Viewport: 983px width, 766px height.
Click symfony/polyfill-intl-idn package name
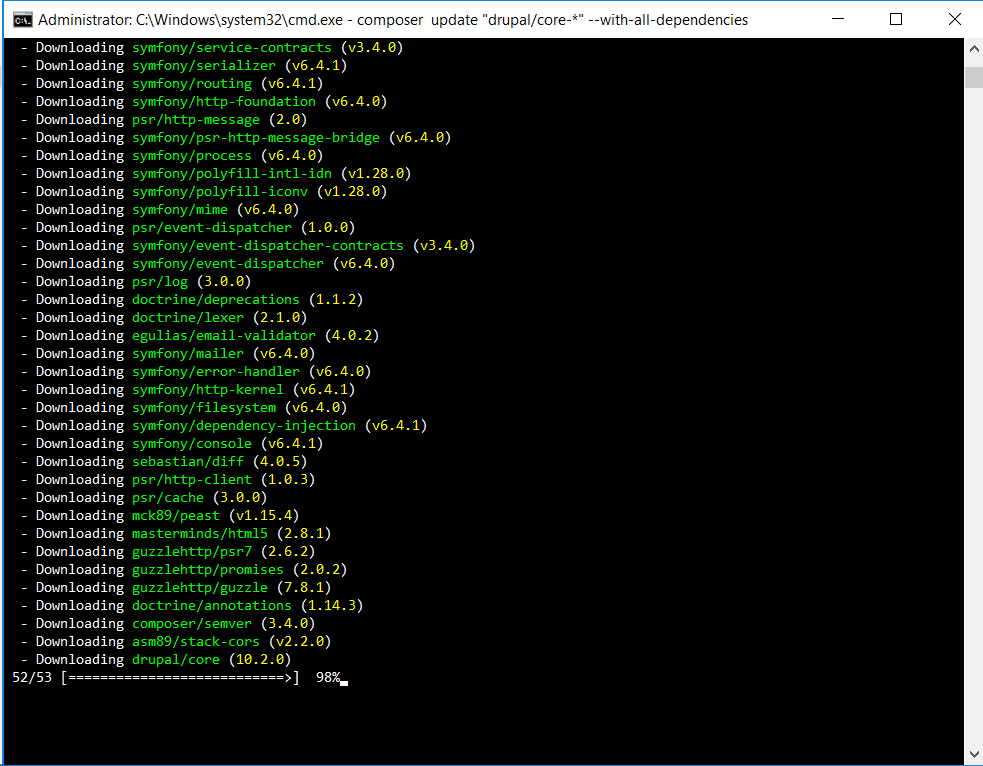(x=231, y=174)
